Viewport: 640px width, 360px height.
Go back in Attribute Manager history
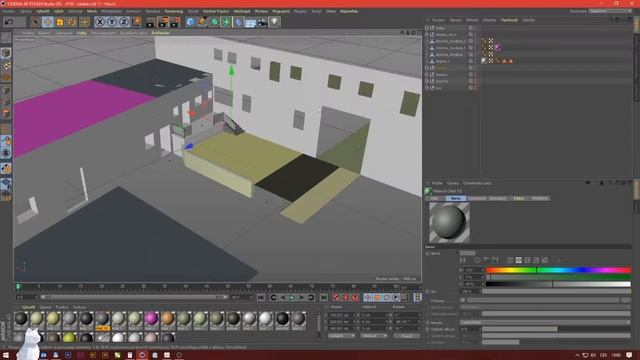pyautogui.click(x=587, y=183)
